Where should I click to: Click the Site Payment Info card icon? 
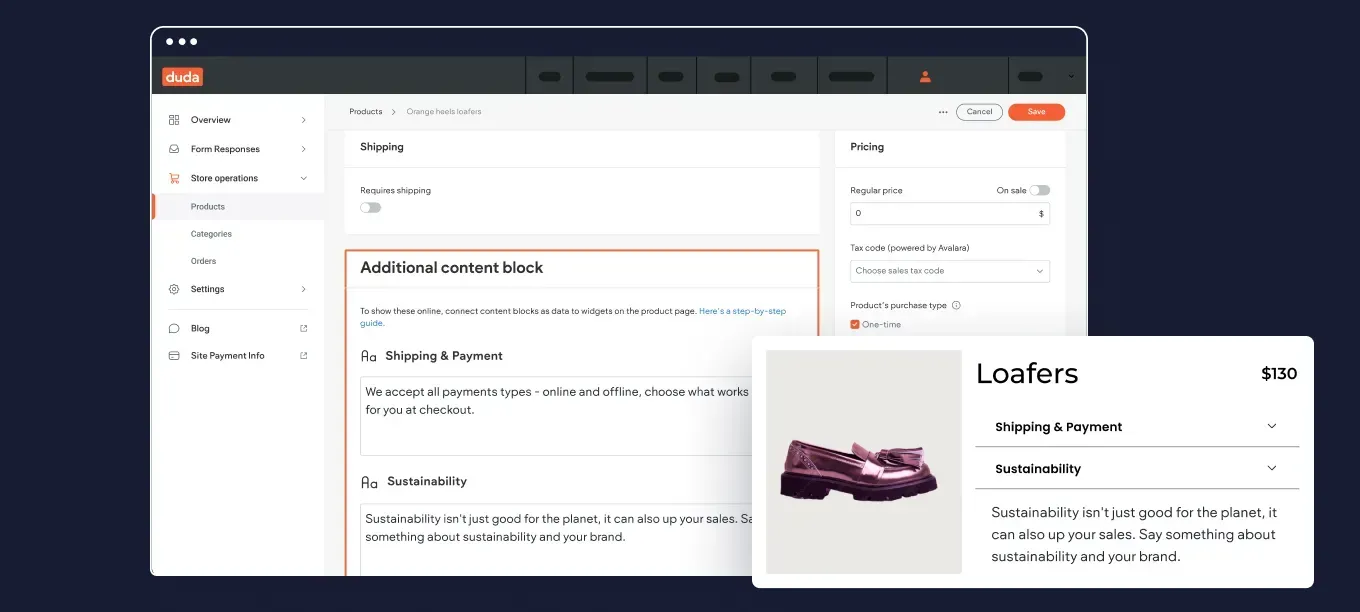(x=174, y=356)
